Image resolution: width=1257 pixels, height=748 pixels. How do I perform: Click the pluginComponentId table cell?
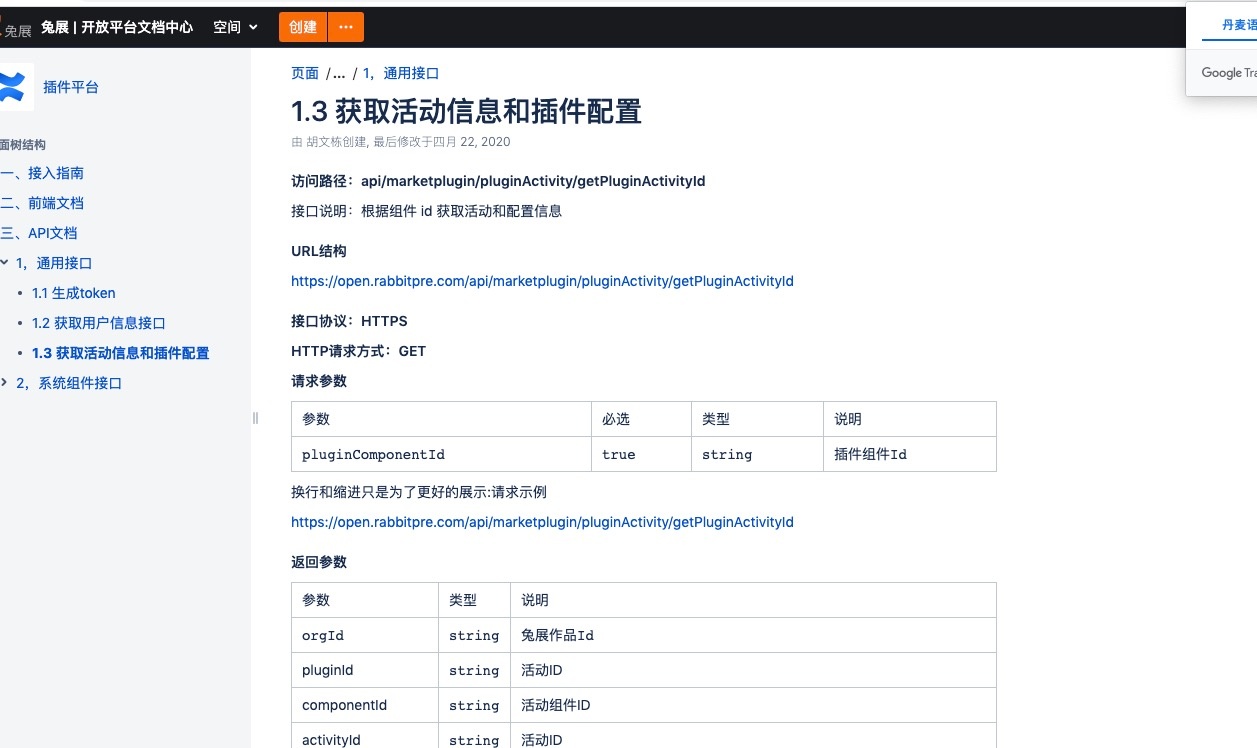441,454
